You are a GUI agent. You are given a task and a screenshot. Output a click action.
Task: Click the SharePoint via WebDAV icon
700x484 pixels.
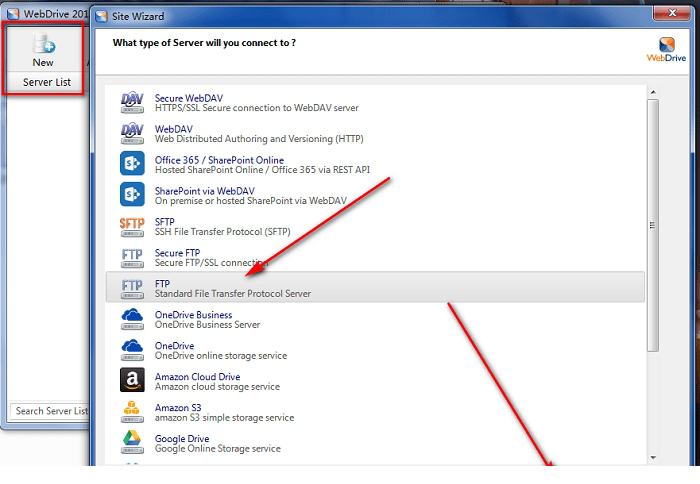pos(132,195)
